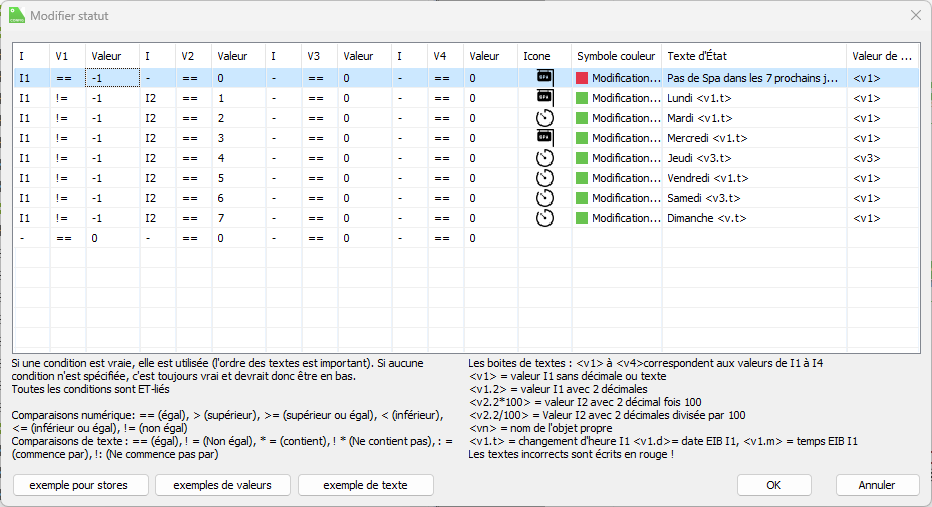Click V2 value '7' in the Dimanche row

221,218
